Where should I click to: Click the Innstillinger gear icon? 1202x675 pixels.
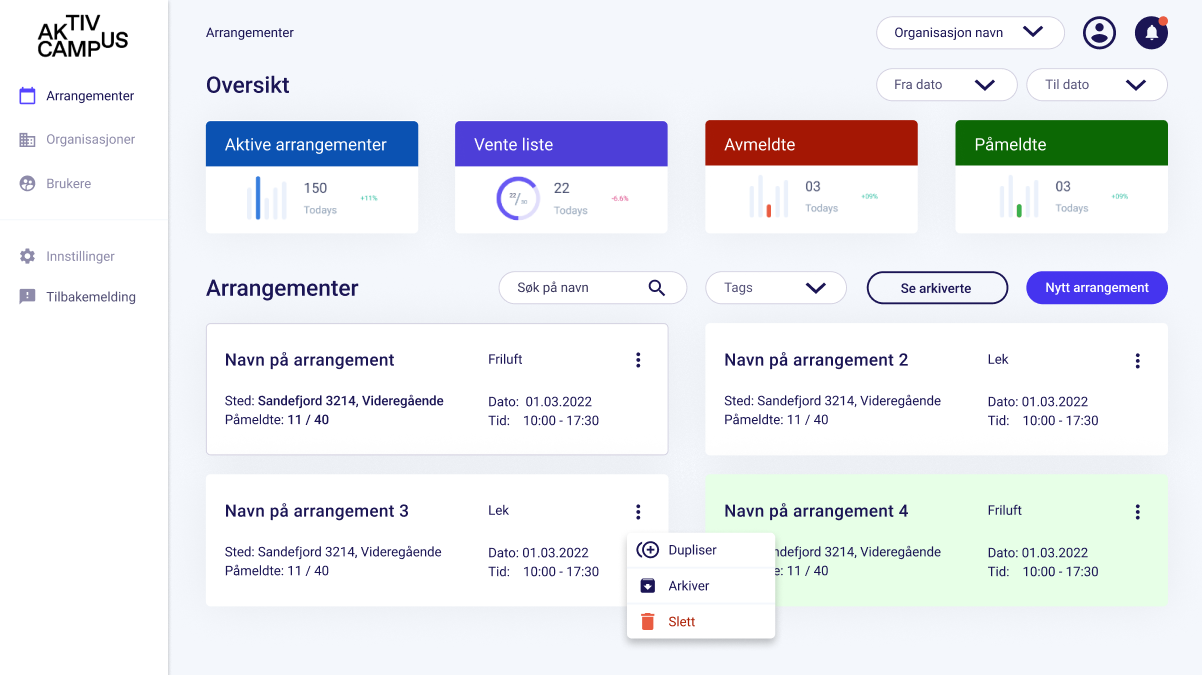coord(28,257)
